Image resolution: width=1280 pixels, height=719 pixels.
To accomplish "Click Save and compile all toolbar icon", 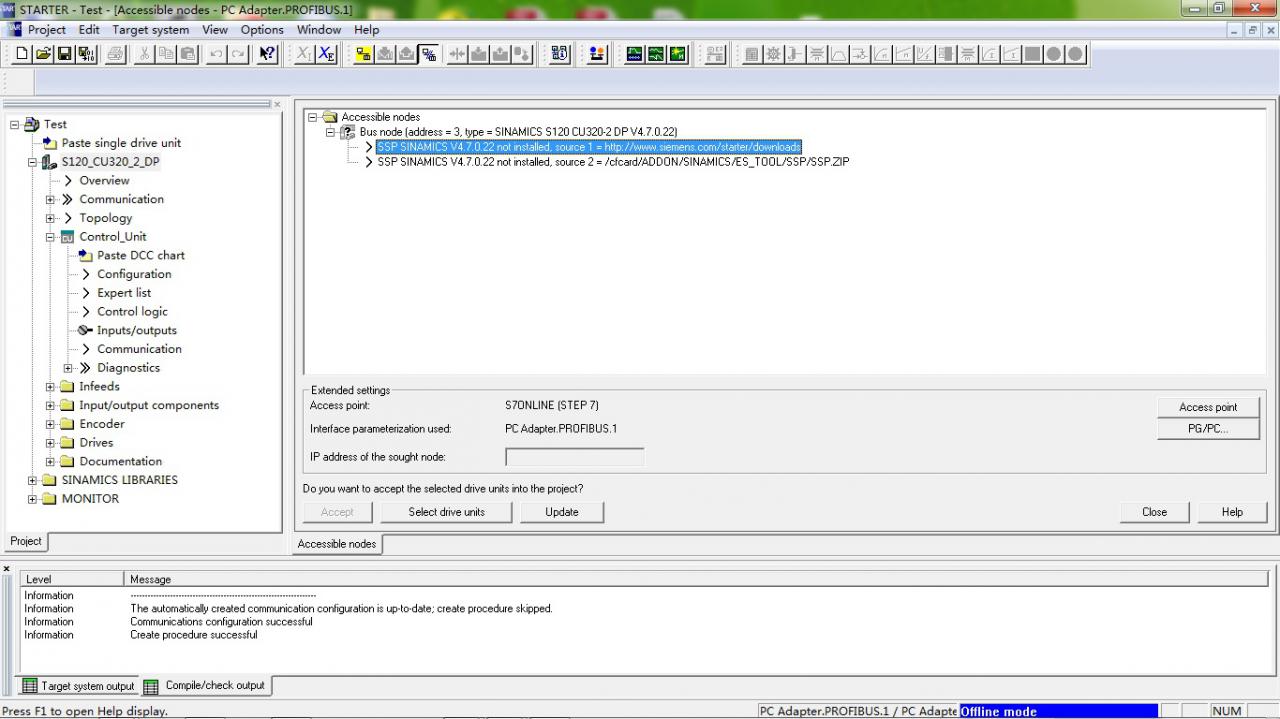I will click(86, 54).
